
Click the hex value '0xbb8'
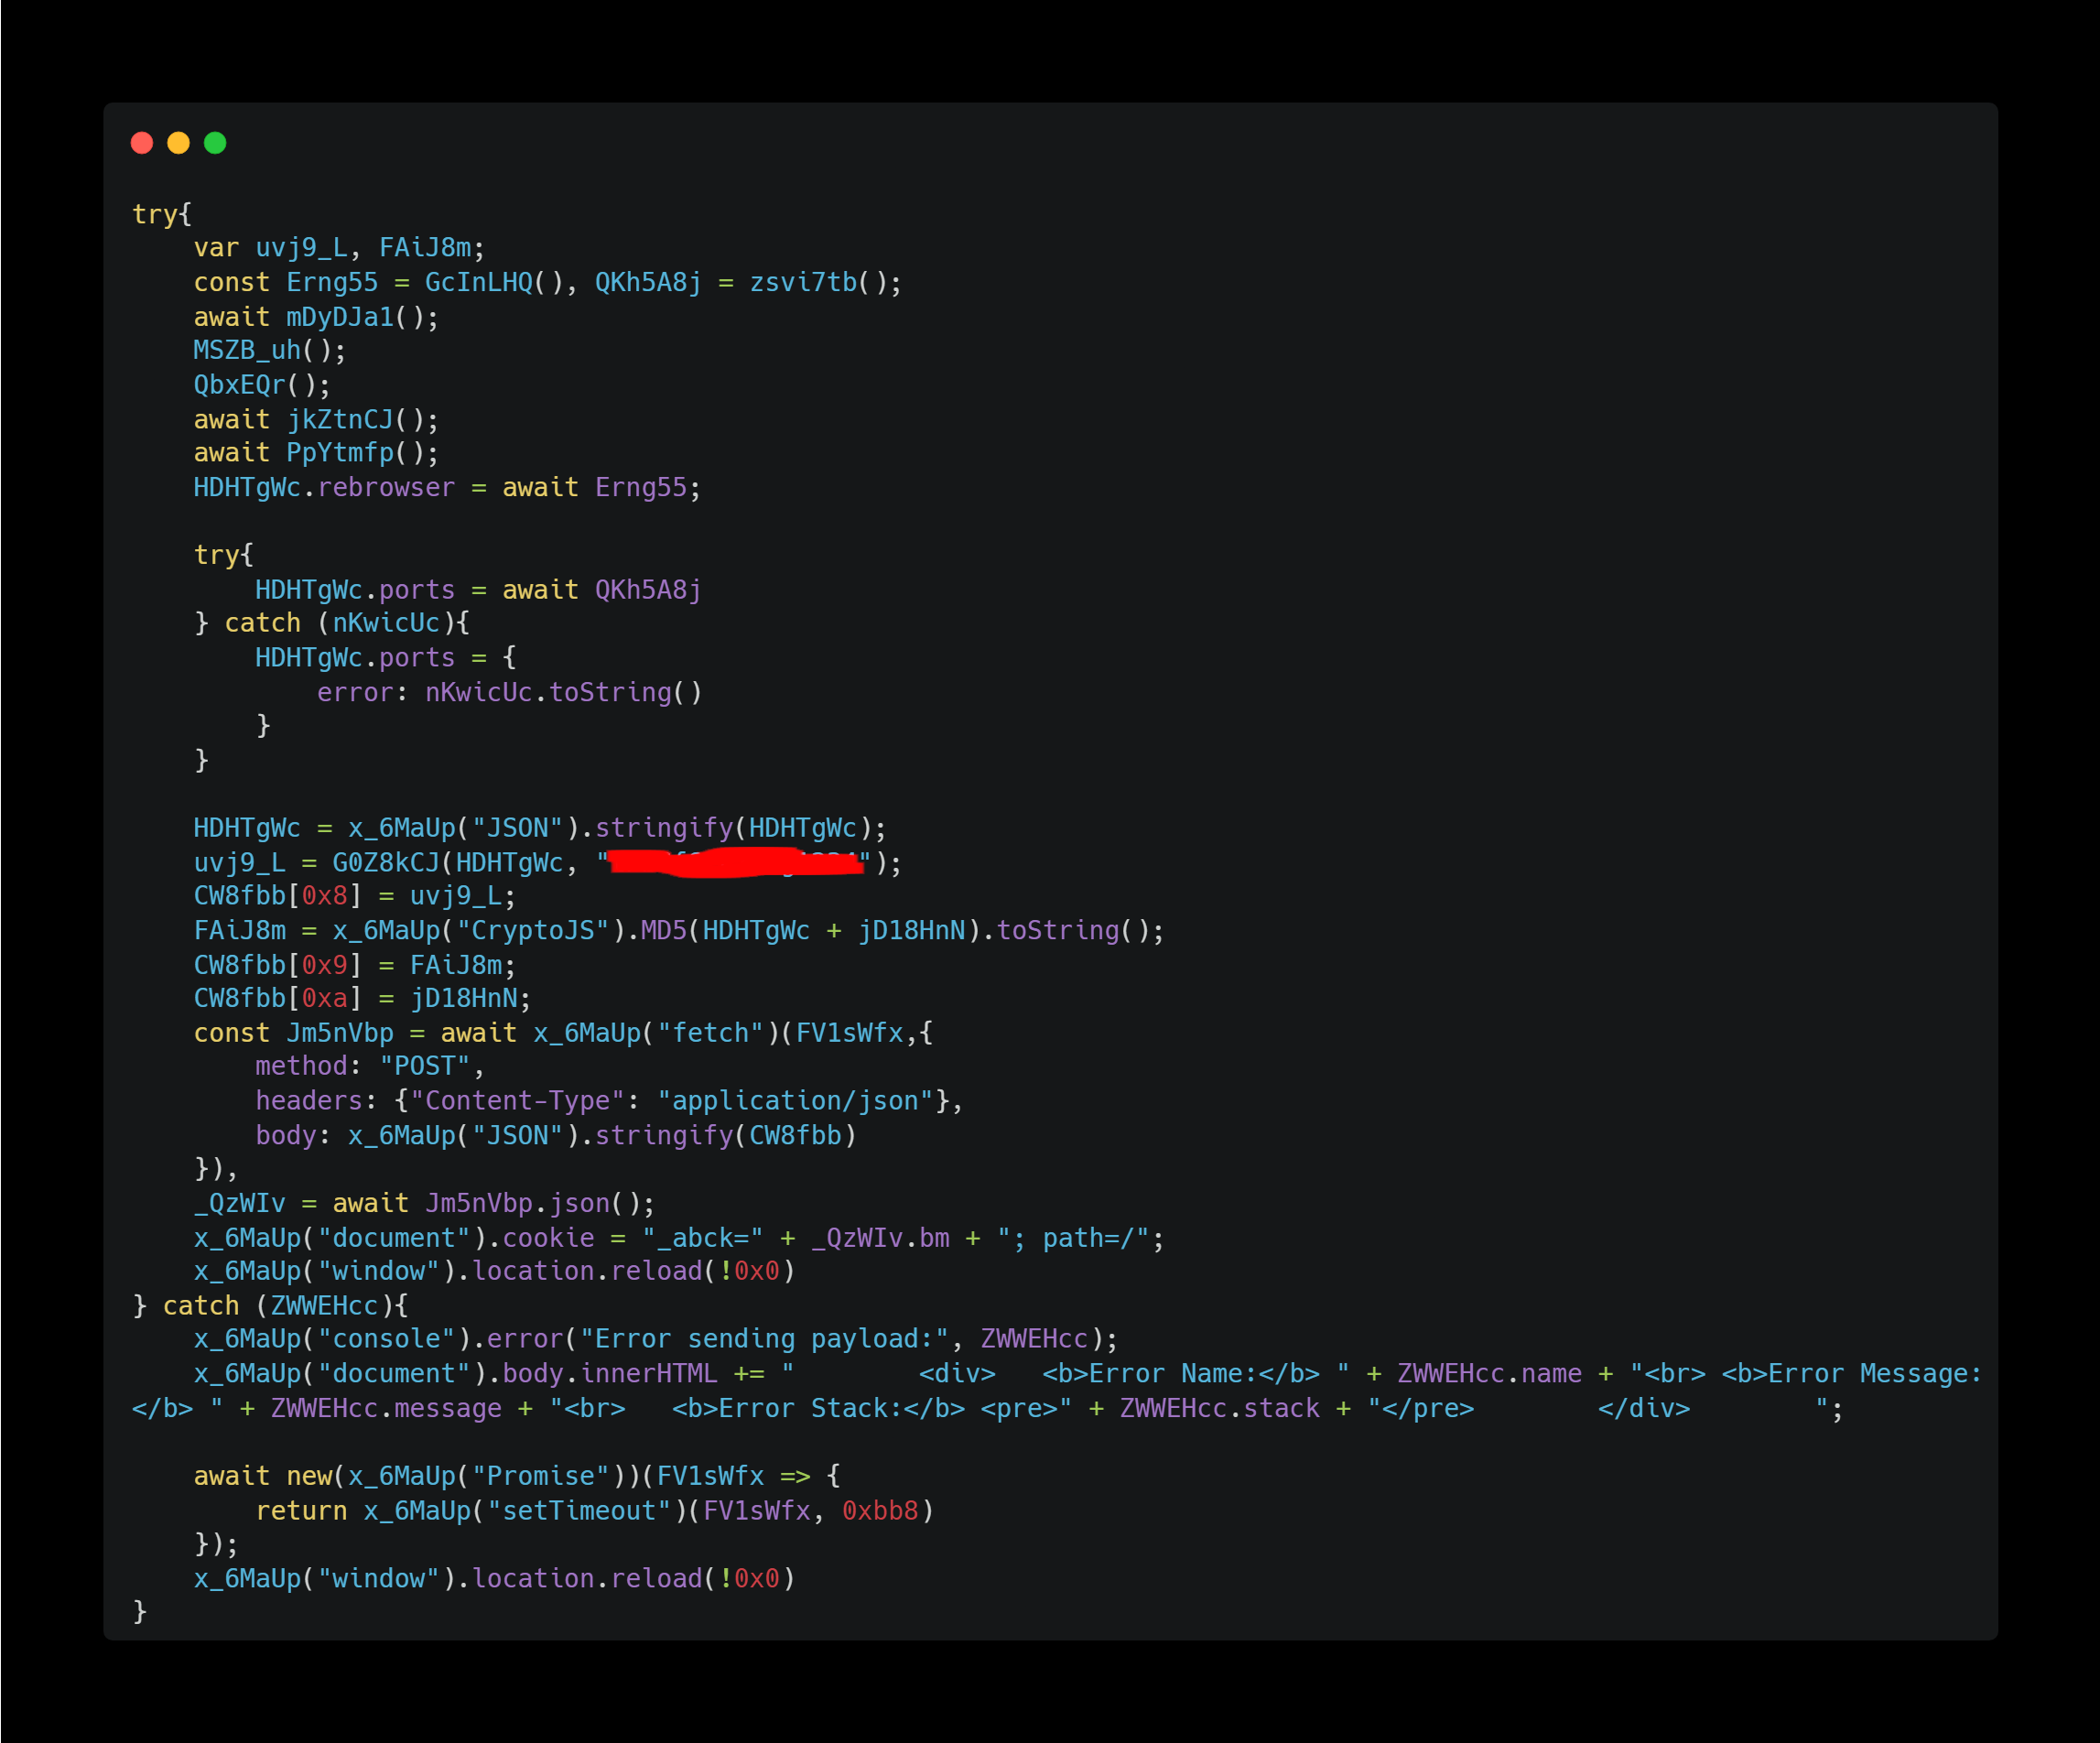(880, 1511)
